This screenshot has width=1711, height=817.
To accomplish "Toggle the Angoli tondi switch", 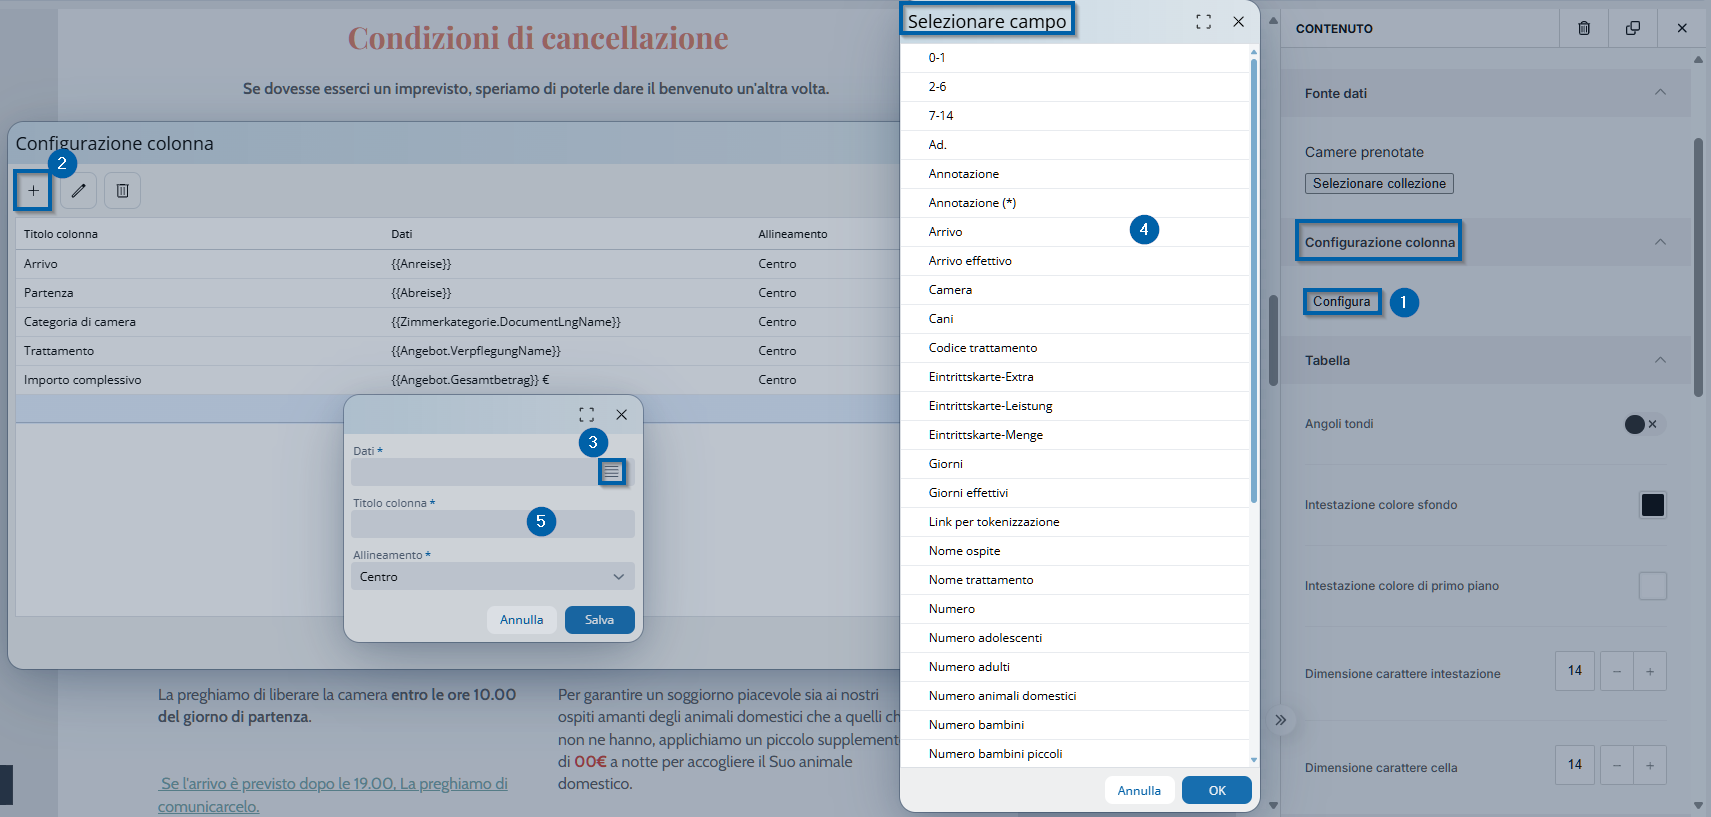I will [x=1641, y=424].
